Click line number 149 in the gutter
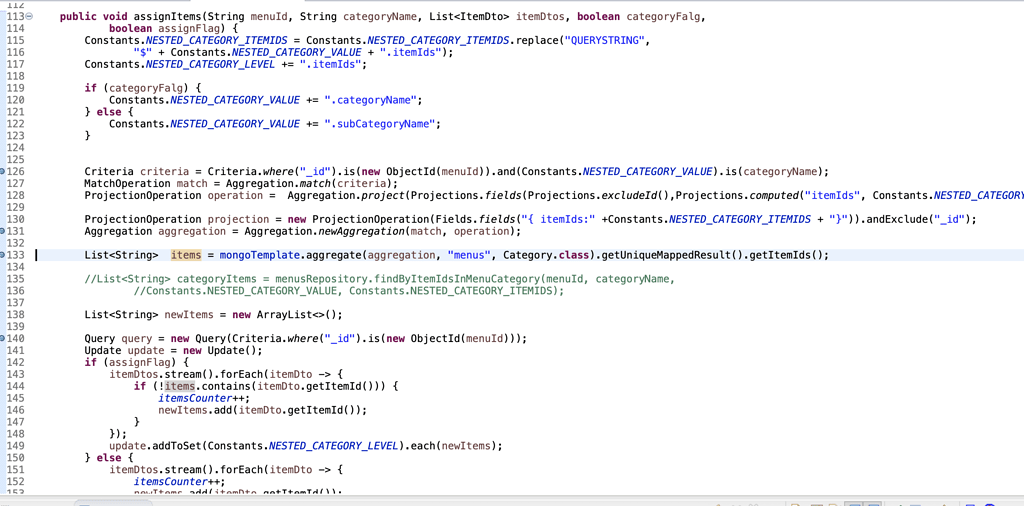1024x506 pixels. pos(14,446)
